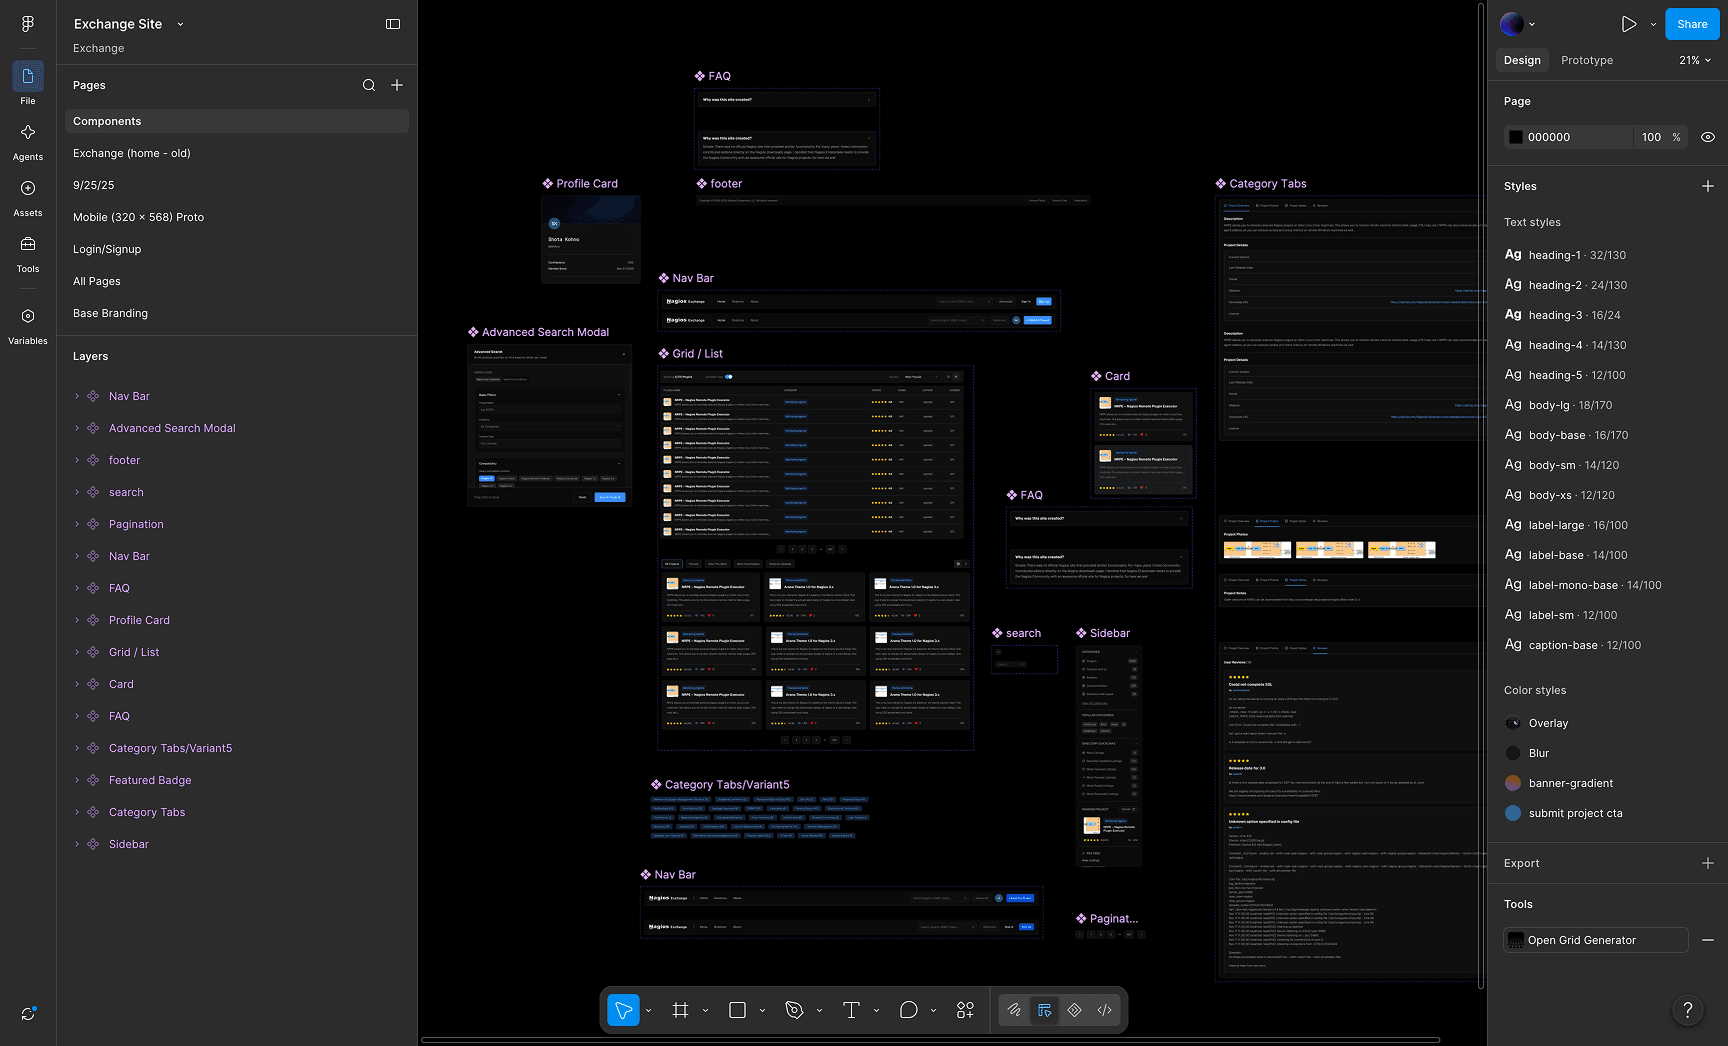The width and height of the screenshot is (1728, 1046).
Task: Switch to the Prototype tab
Action: click(x=1587, y=60)
